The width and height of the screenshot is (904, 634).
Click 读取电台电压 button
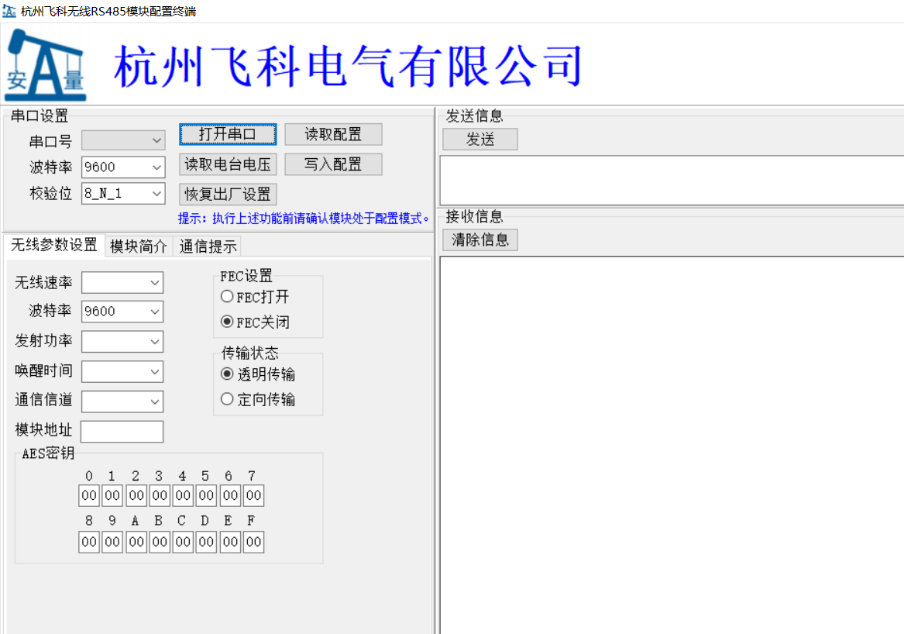click(228, 164)
